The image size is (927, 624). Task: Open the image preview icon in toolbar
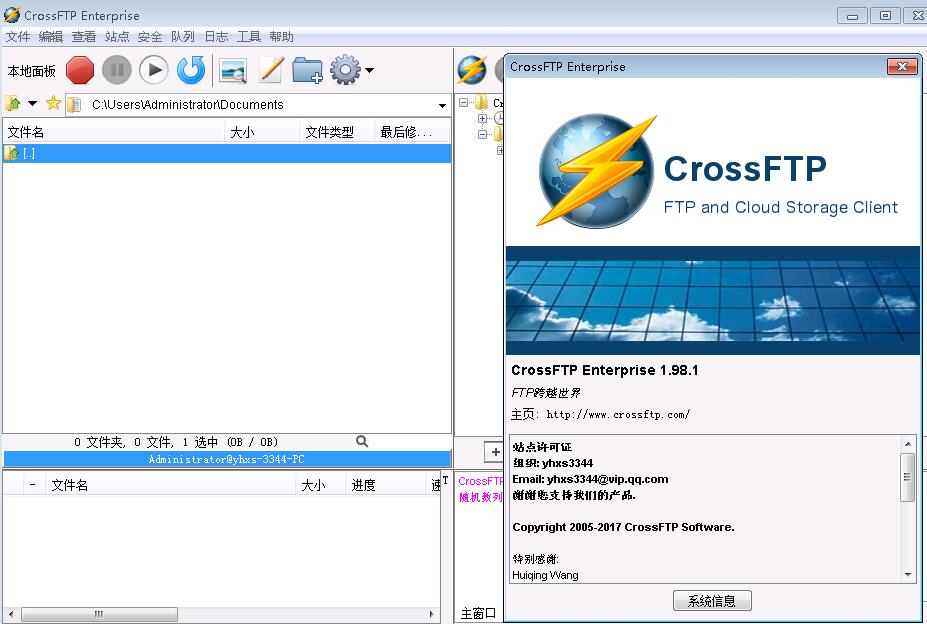point(232,70)
